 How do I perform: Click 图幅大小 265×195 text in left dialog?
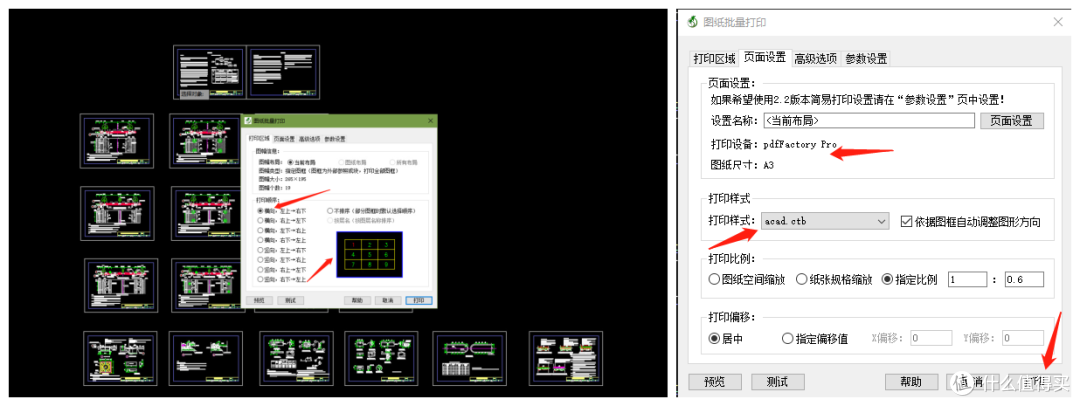tap(282, 179)
